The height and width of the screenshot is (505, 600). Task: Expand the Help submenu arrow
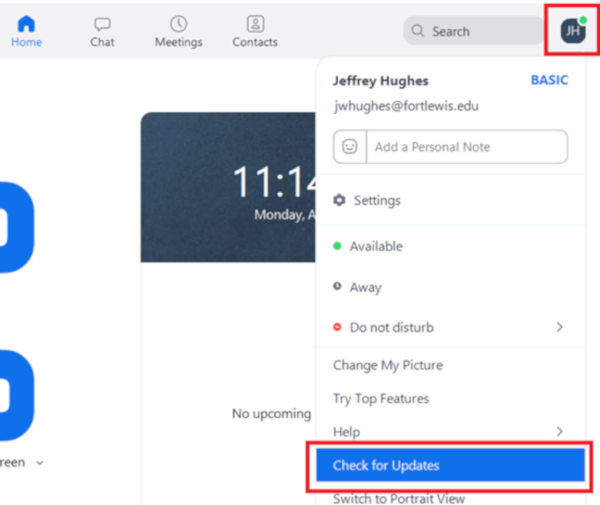pos(559,431)
